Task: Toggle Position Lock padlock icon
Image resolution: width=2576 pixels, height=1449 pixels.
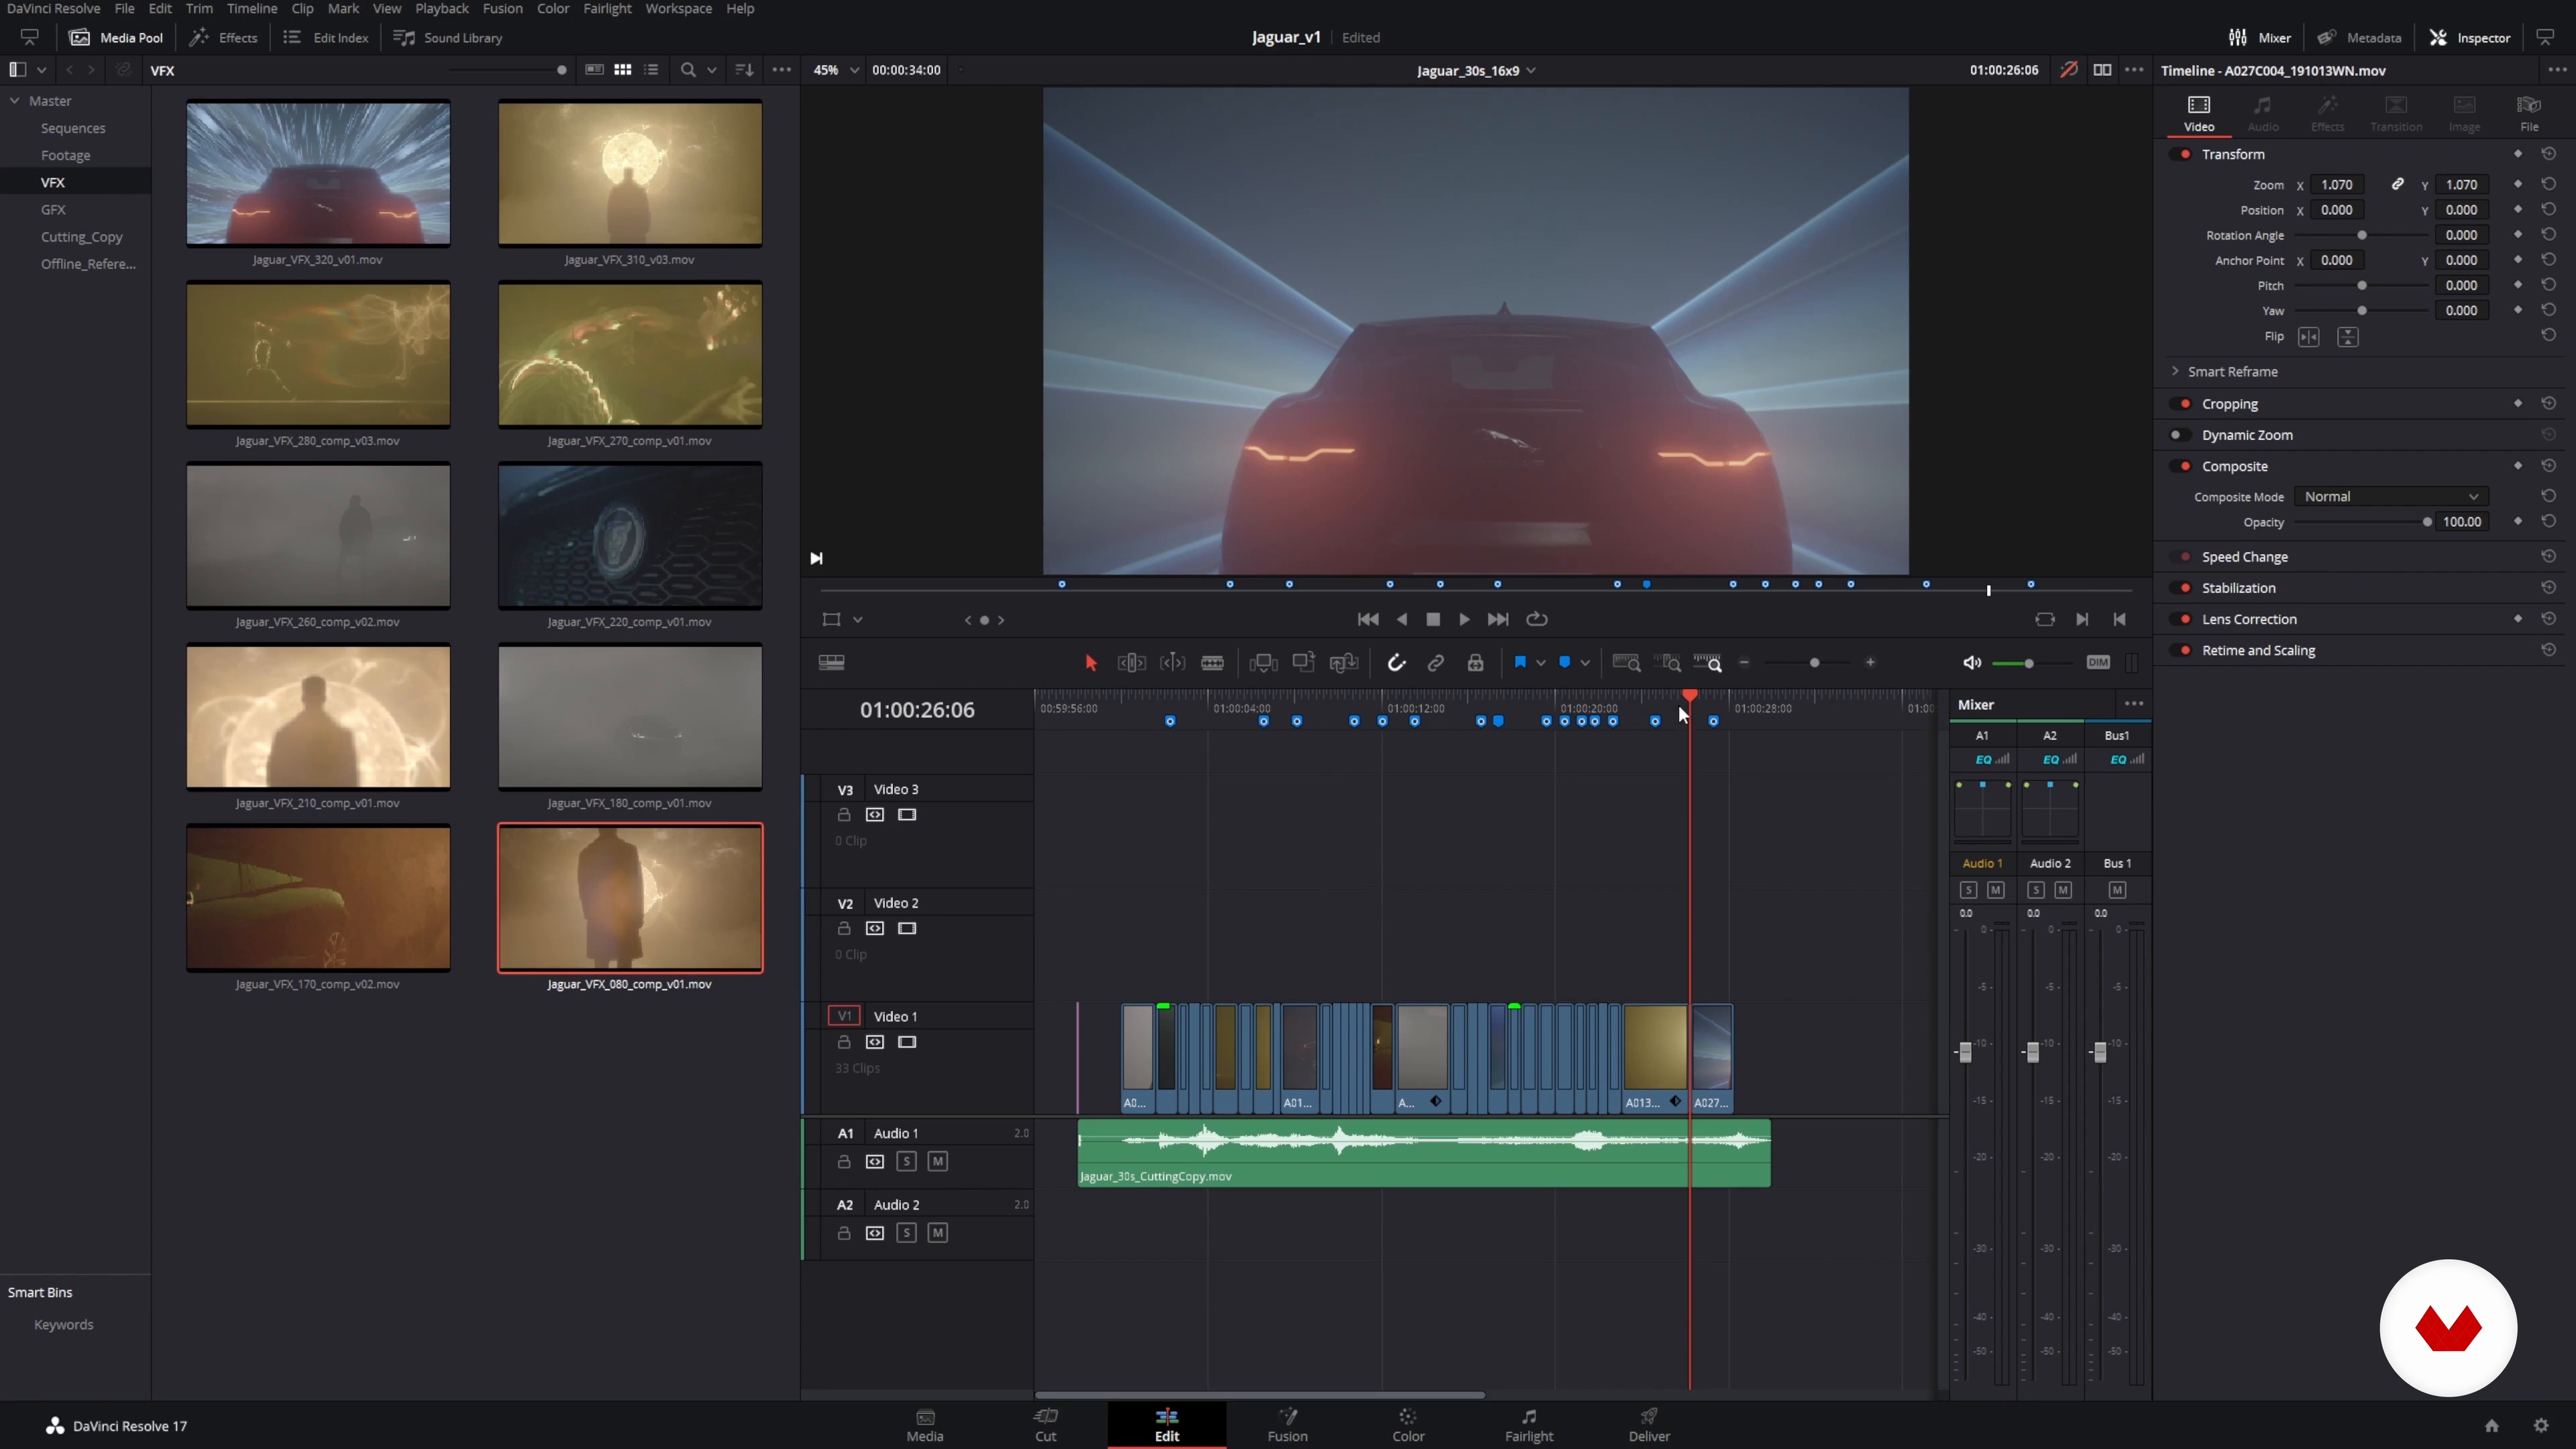Action: tap(1475, 663)
